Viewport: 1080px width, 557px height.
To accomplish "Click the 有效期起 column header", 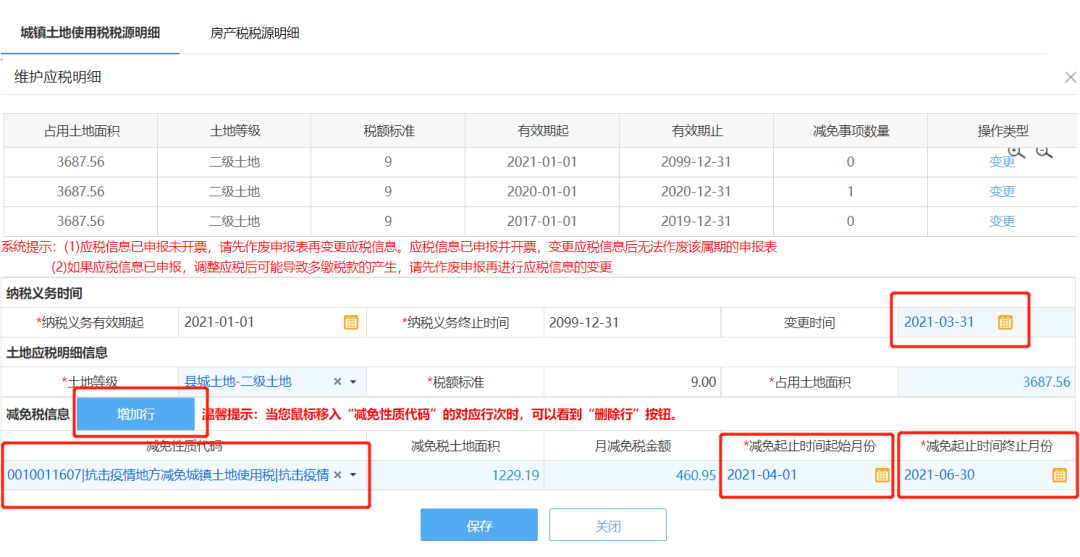I will pyautogui.click(x=542, y=131).
